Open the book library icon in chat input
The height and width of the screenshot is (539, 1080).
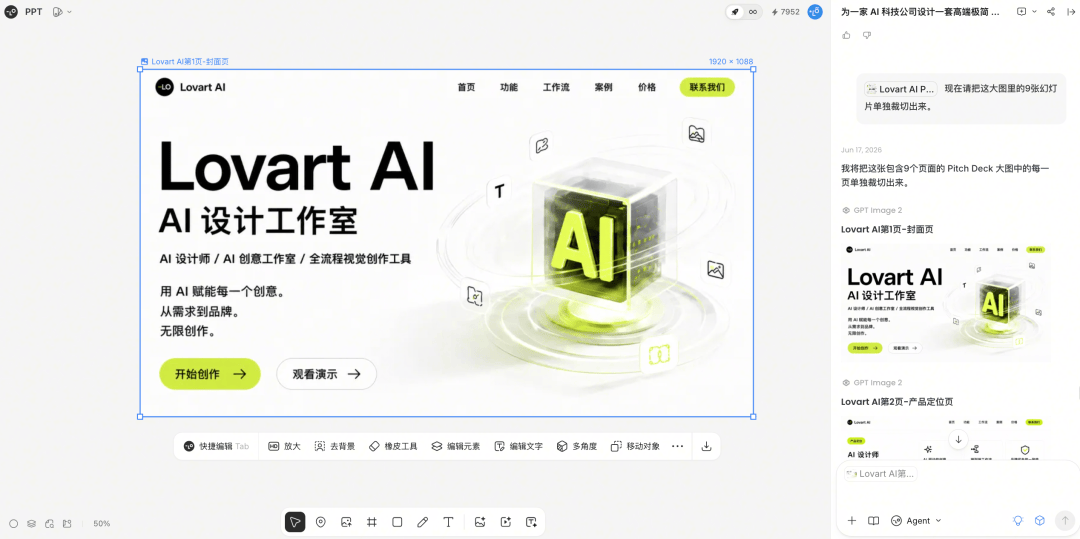(873, 520)
